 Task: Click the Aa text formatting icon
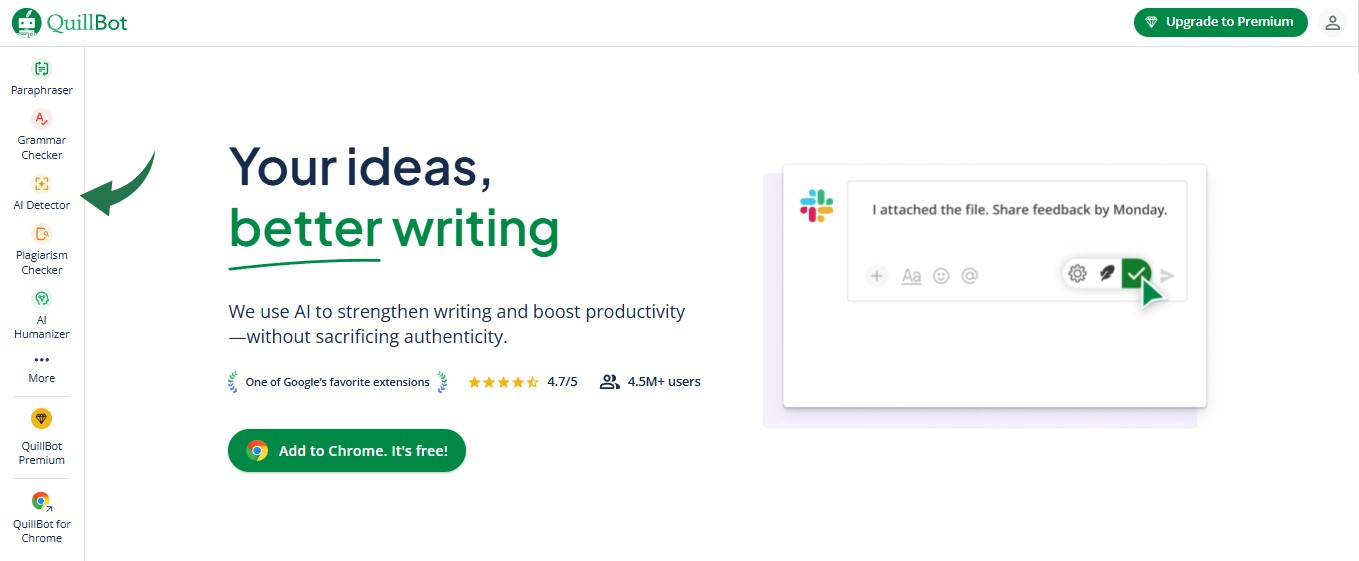[911, 276]
